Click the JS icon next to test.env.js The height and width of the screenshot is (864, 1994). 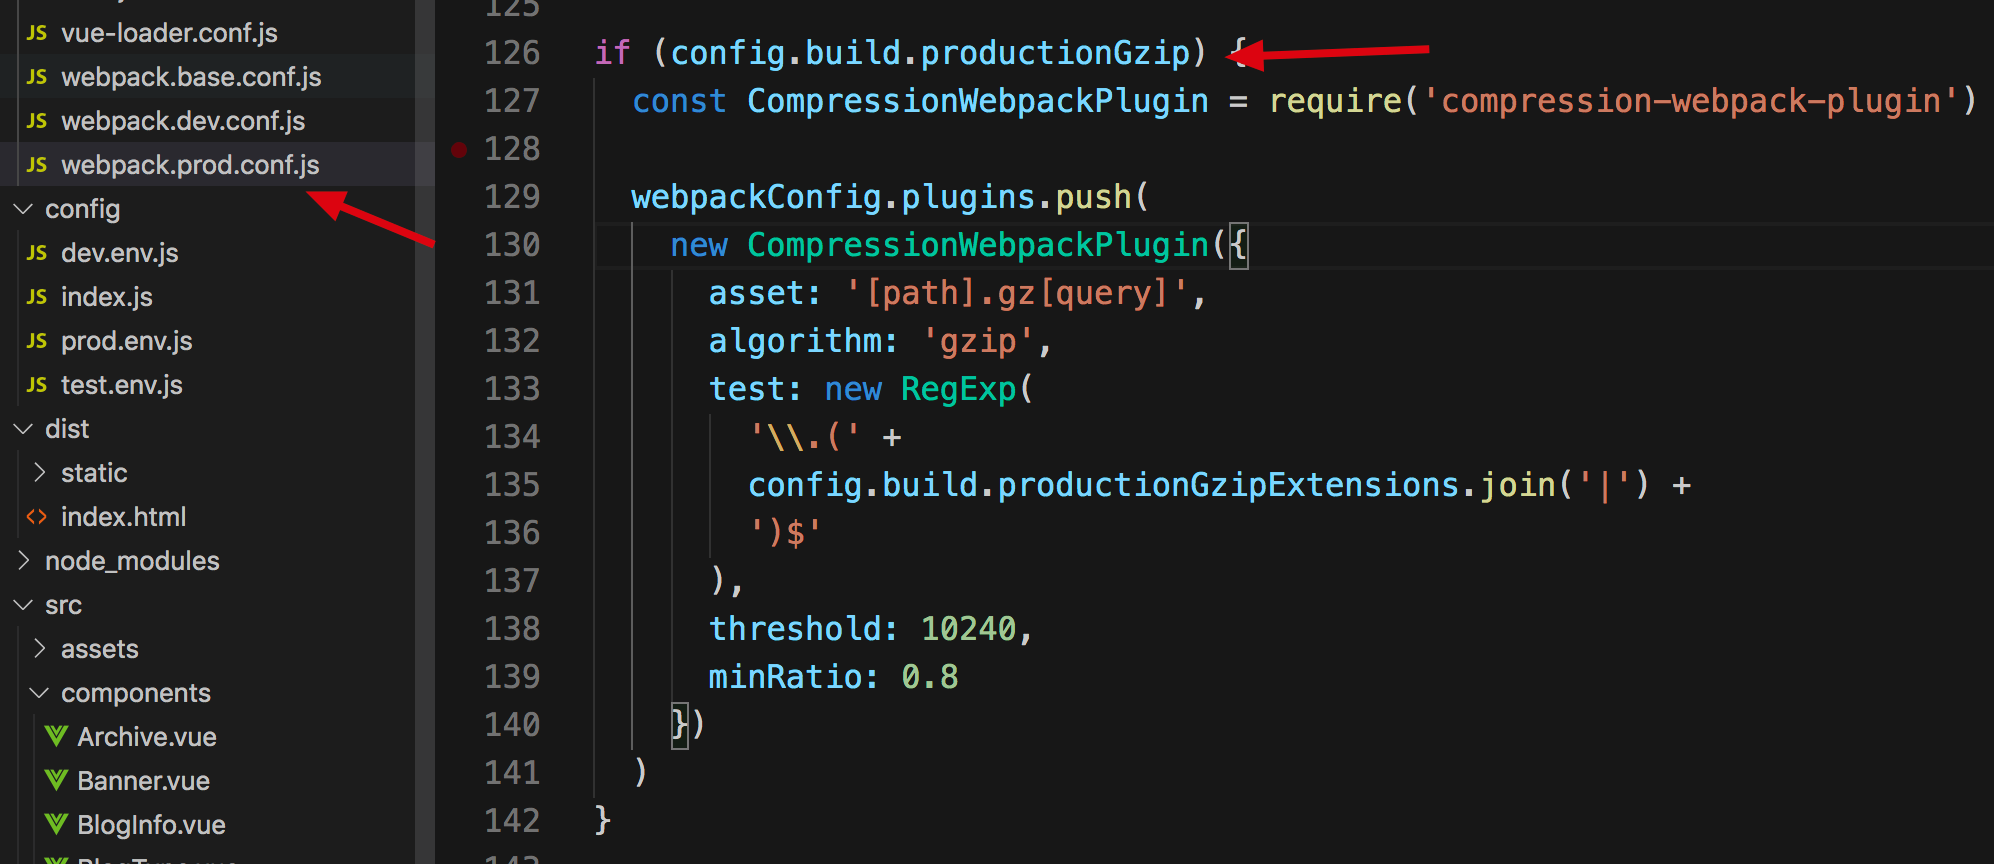(35, 384)
